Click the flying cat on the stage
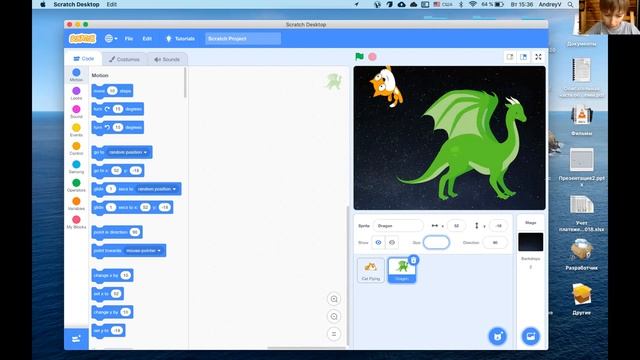640x360 pixels. click(386, 87)
